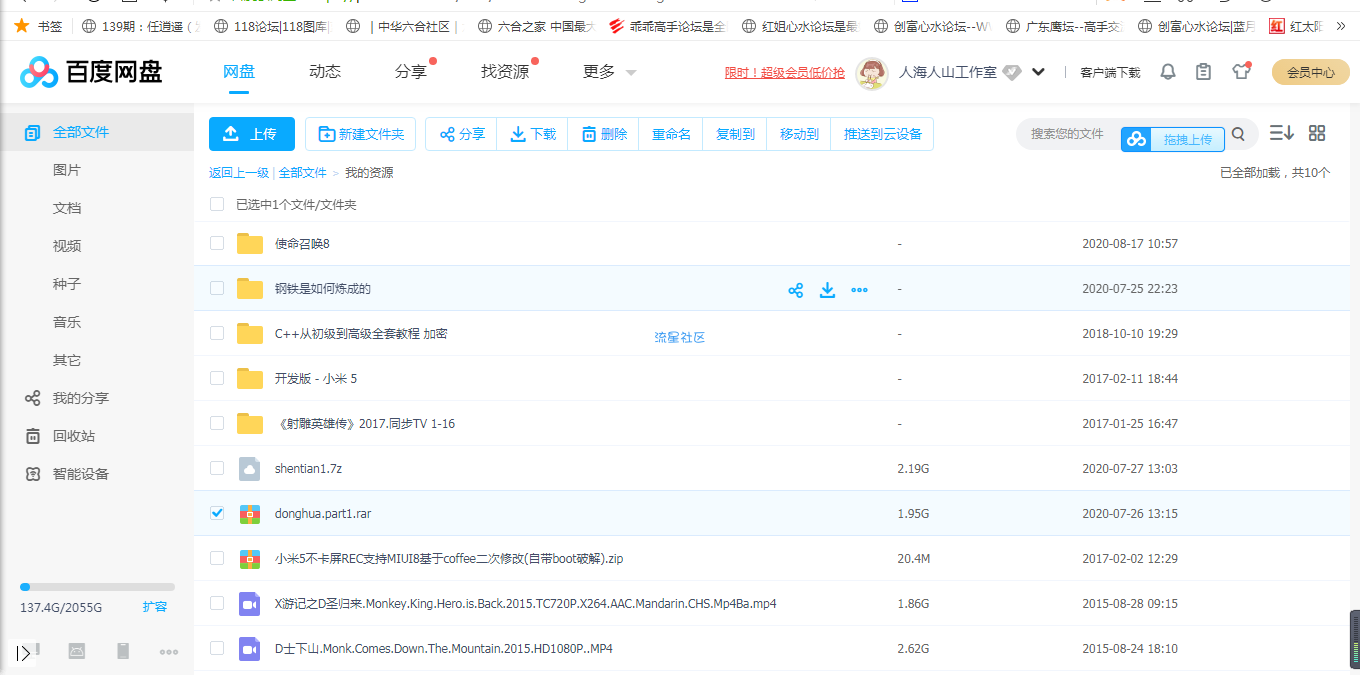Select 图片 category in the sidebar
The image size is (1360, 675).
tap(67, 170)
